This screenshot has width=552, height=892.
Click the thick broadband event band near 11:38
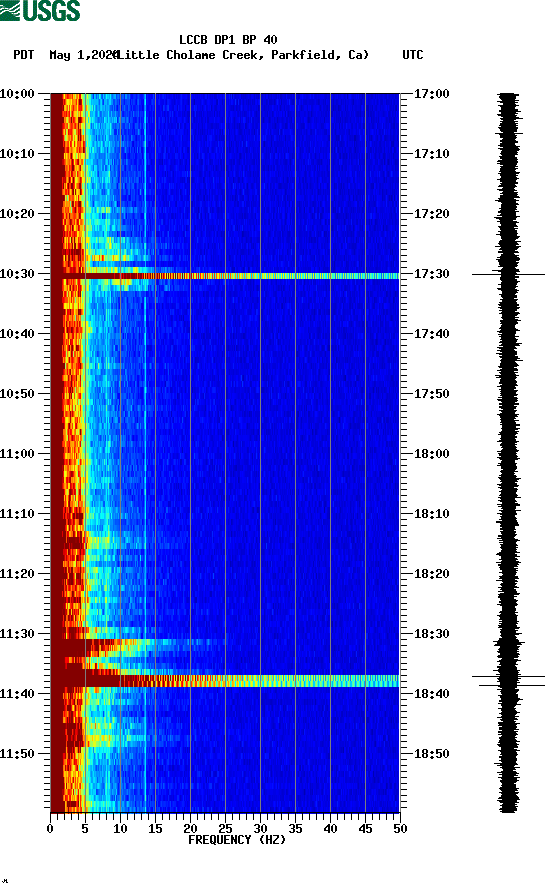pyautogui.click(x=225, y=681)
